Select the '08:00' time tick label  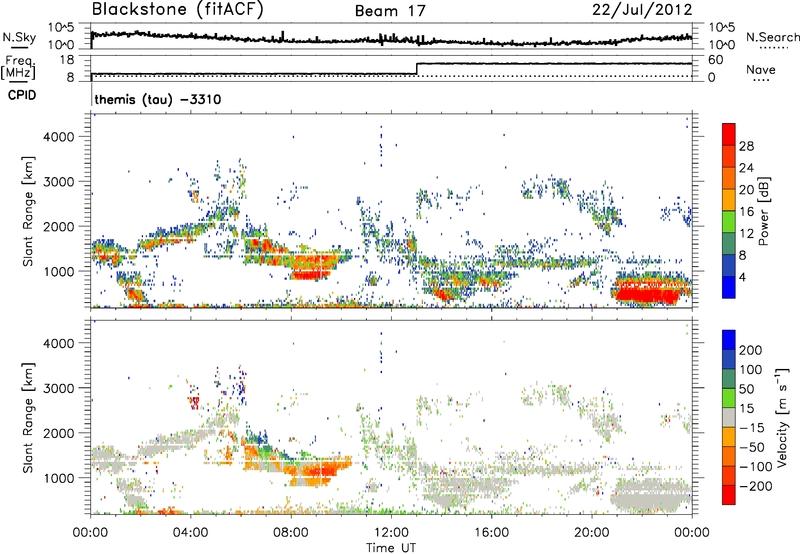[291, 533]
